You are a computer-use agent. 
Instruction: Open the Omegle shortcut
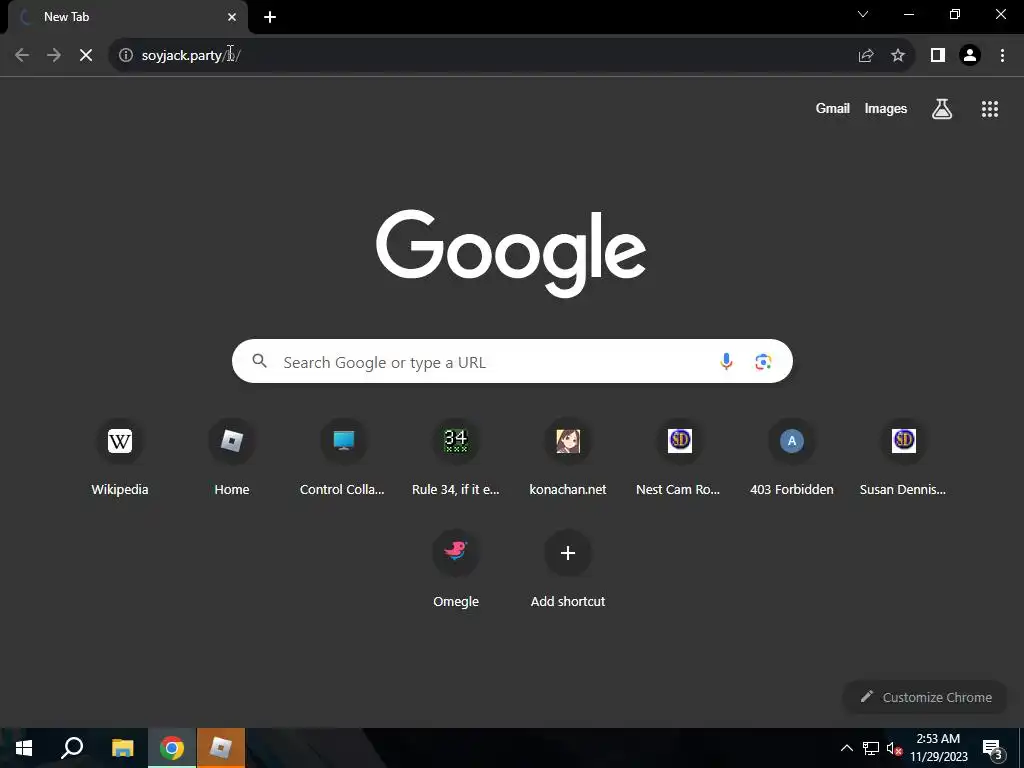(x=456, y=570)
